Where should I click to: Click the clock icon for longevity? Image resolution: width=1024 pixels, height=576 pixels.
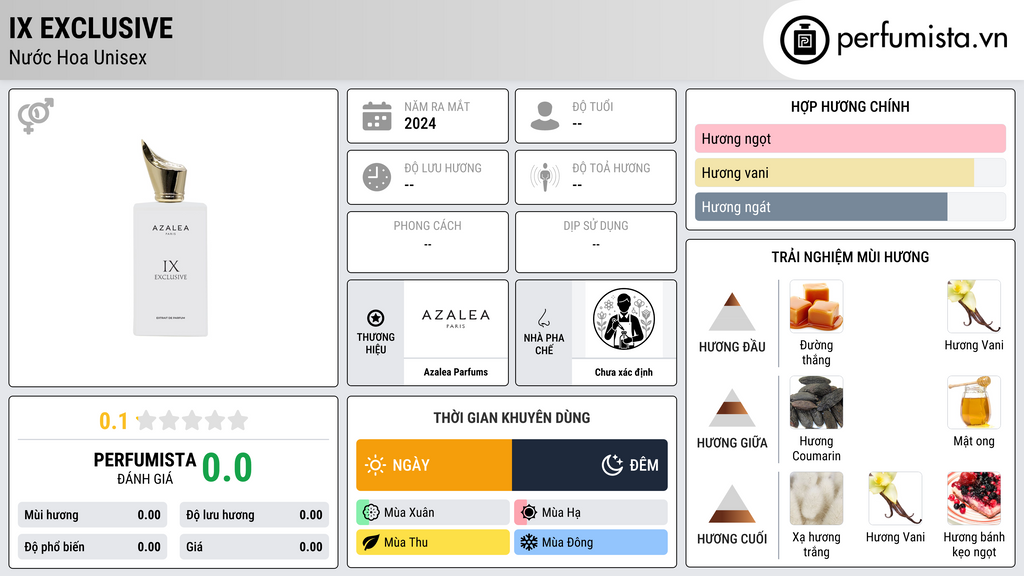(x=377, y=177)
